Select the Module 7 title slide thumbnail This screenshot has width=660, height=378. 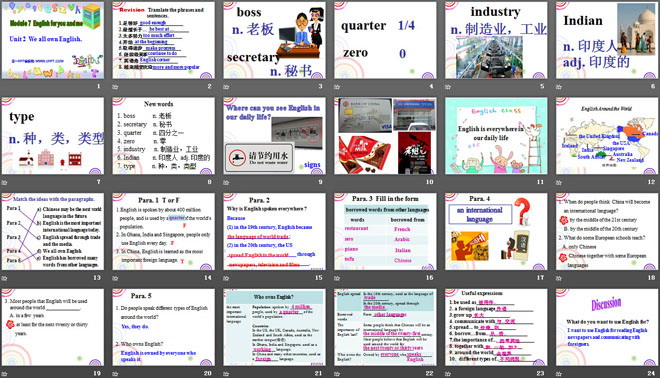click(53, 40)
